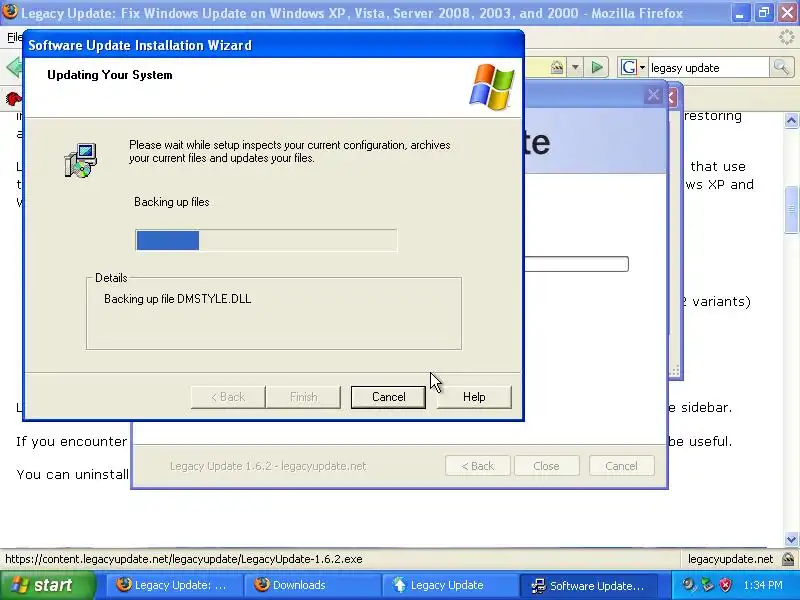800x600 pixels.
Task: Open the File menu in Firefox
Action: [14, 37]
